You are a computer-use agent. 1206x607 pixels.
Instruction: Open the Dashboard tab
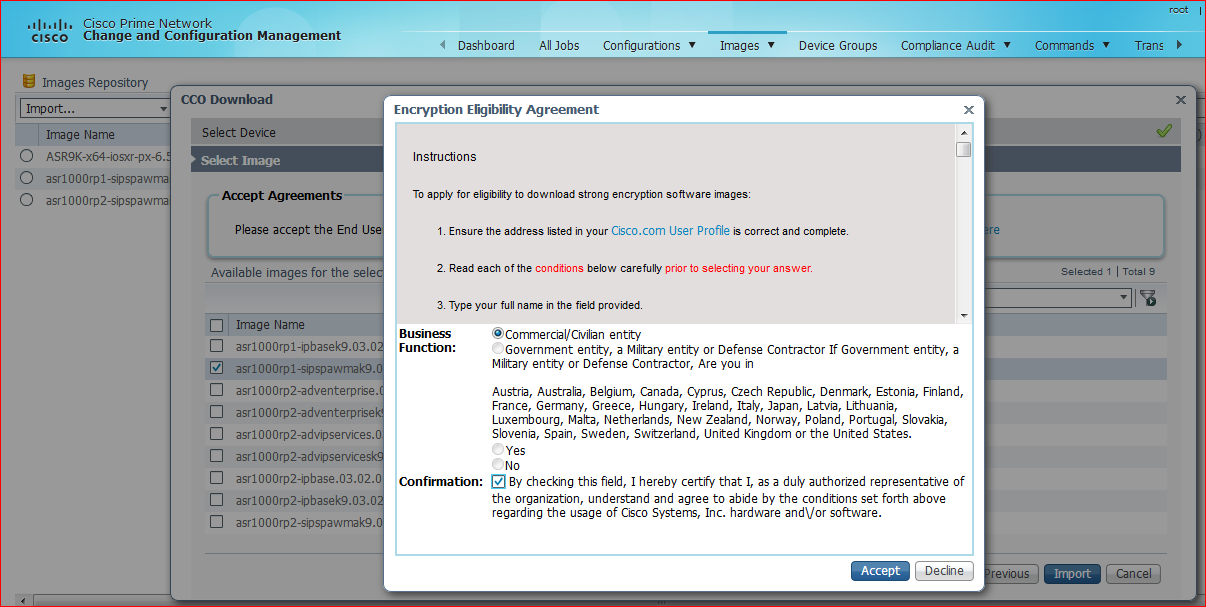(x=486, y=45)
